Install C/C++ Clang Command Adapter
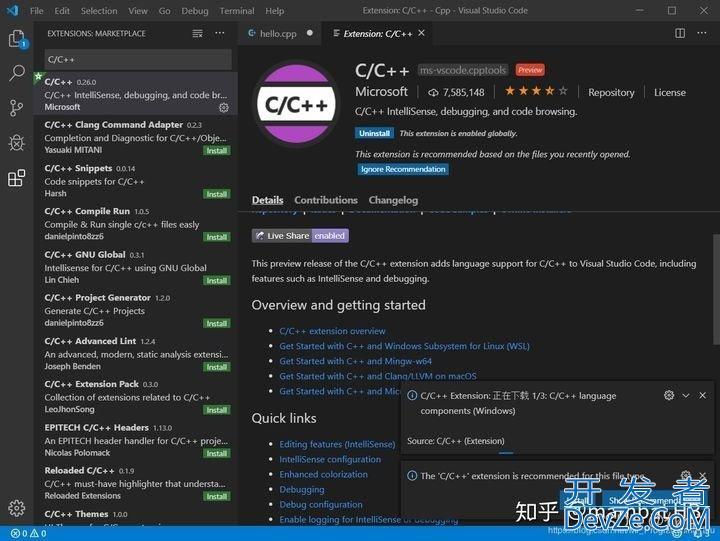This screenshot has width=720, height=541. click(x=217, y=151)
